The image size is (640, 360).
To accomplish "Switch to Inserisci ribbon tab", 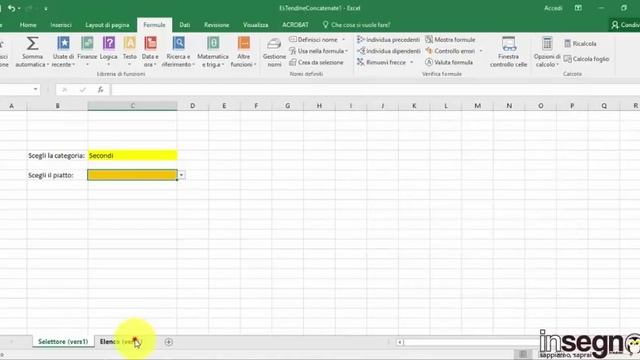I will pos(61,25).
